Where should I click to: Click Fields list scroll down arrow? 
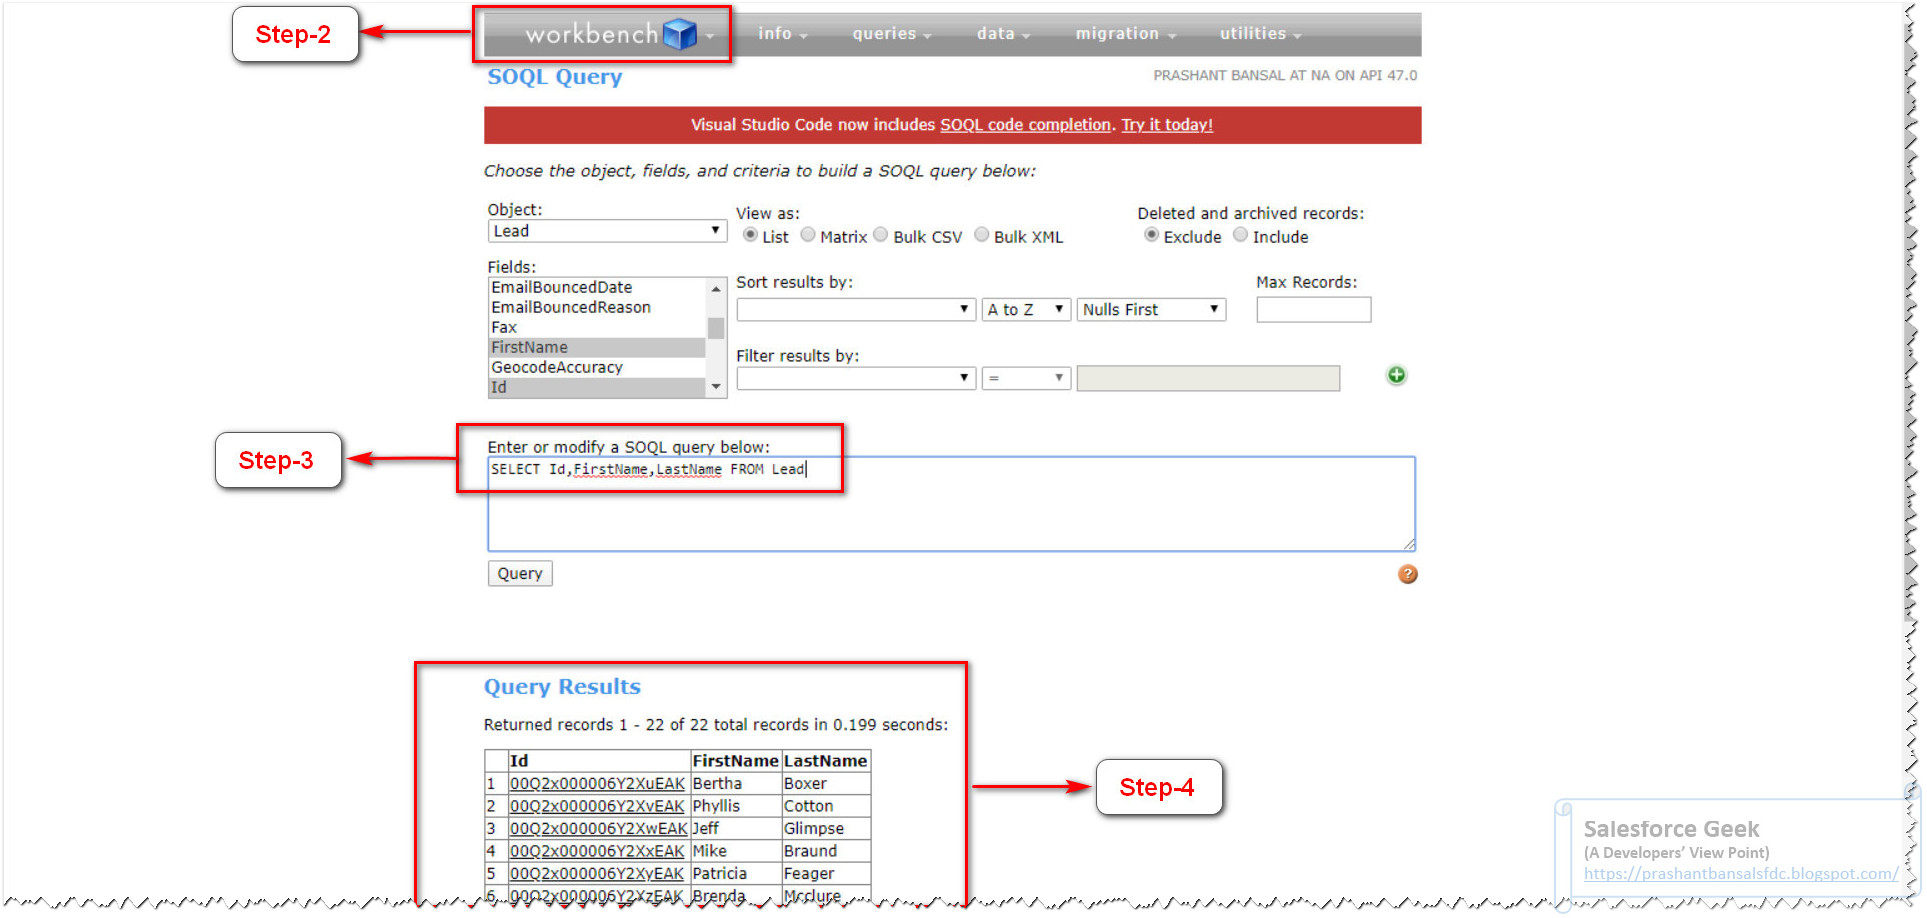click(x=716, y=387)
